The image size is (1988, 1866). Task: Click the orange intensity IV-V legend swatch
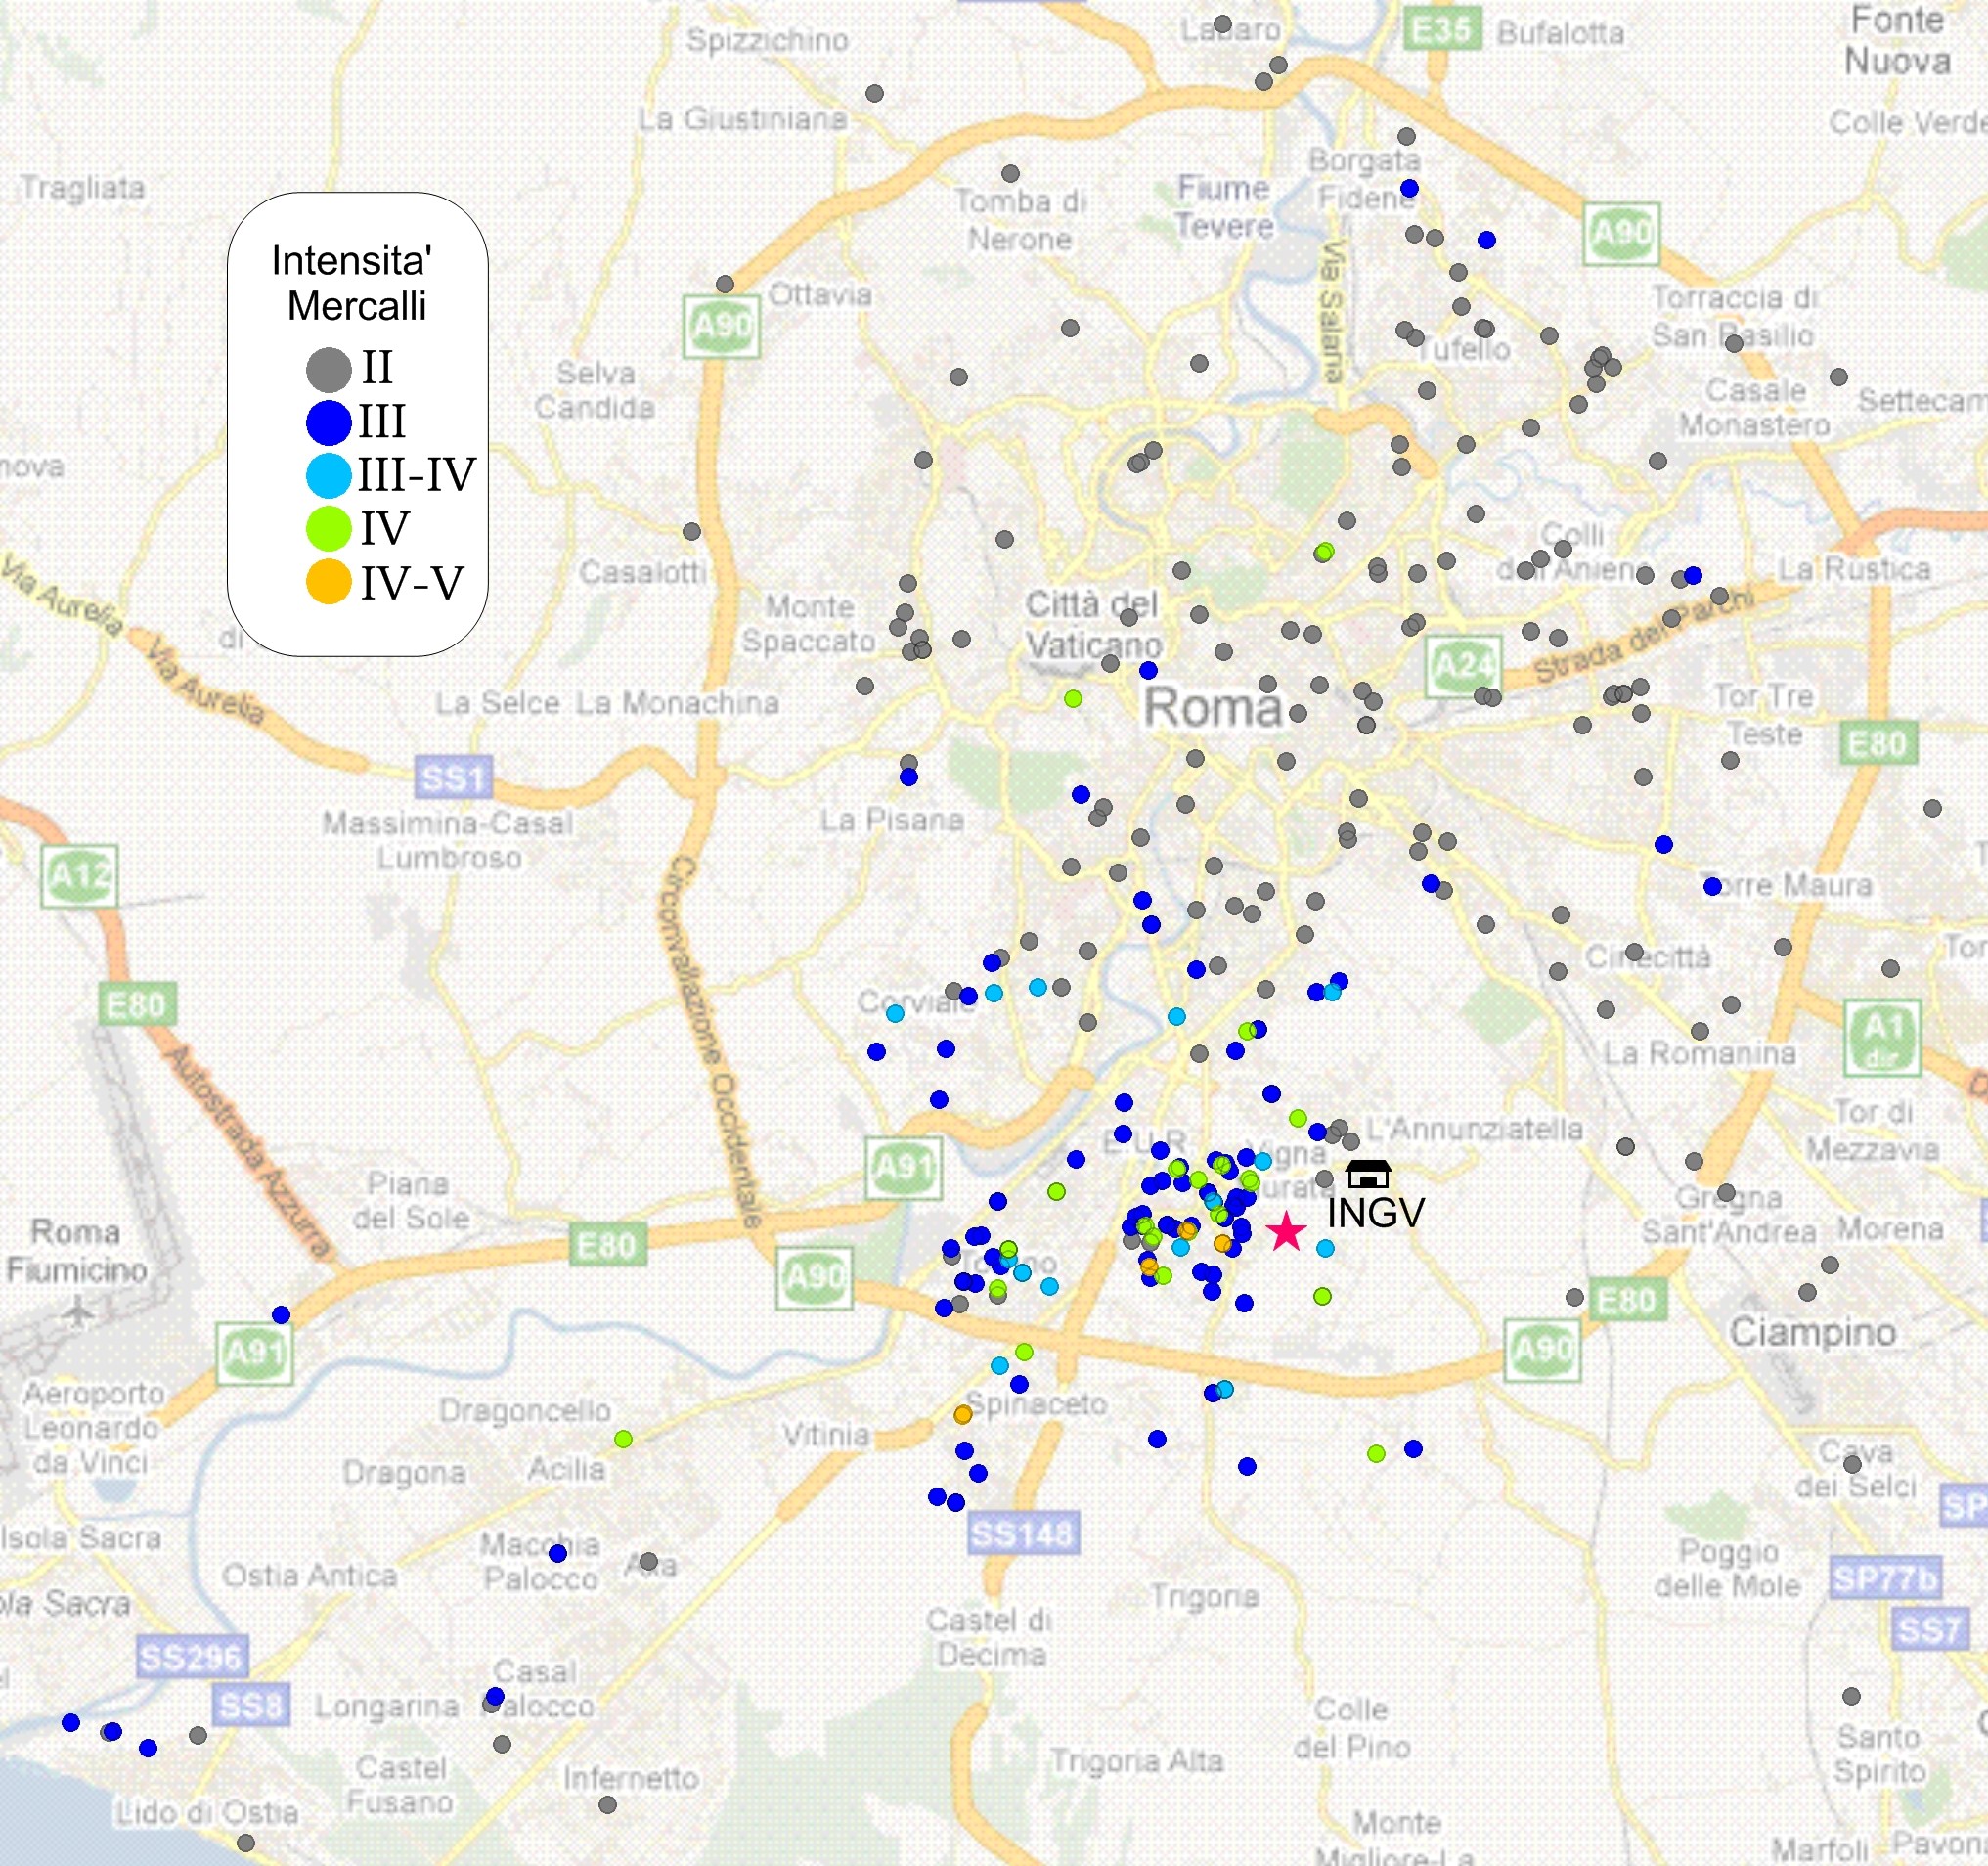point(328,582)
